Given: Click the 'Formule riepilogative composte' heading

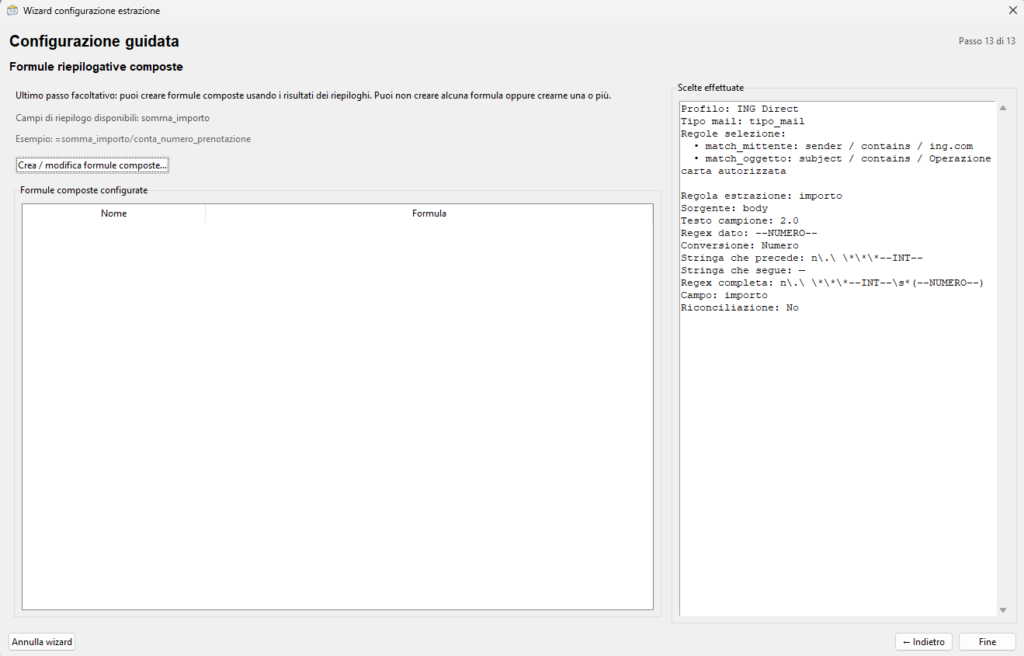Looking at the screenshot, I should 96,67.
